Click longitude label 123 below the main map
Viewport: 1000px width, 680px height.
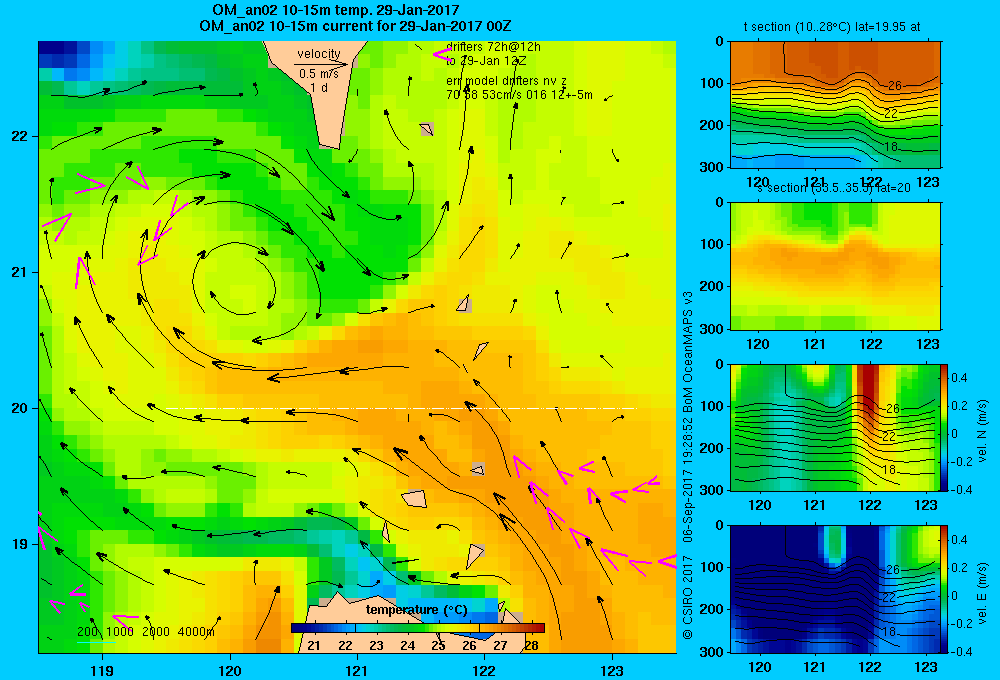point(612,670)
